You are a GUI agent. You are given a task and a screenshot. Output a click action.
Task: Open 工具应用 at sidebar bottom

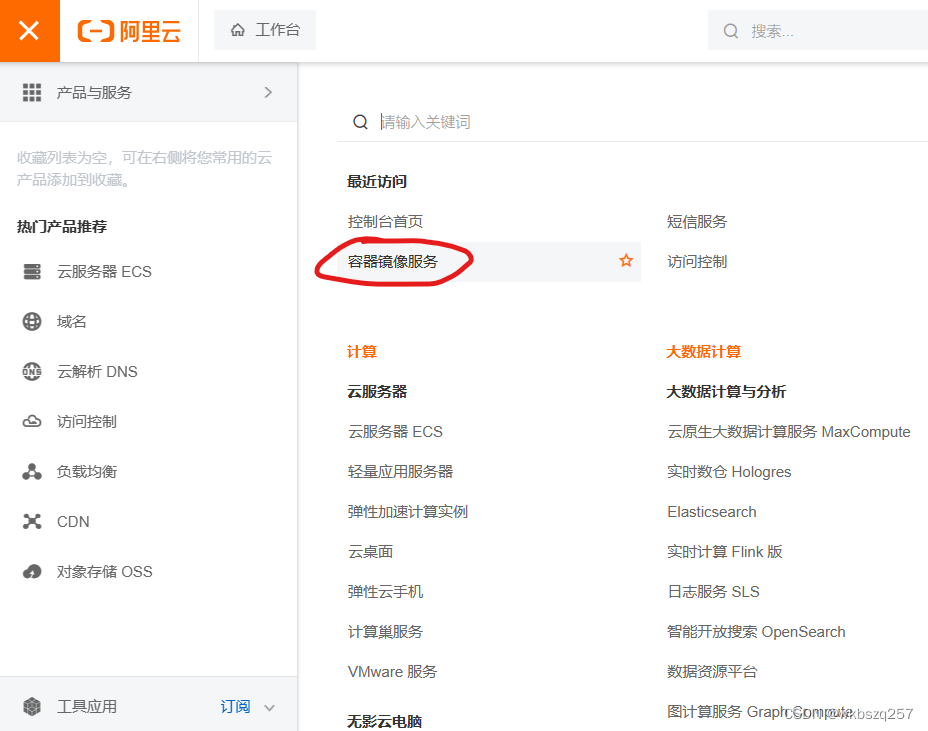click(x=86, y=706)
